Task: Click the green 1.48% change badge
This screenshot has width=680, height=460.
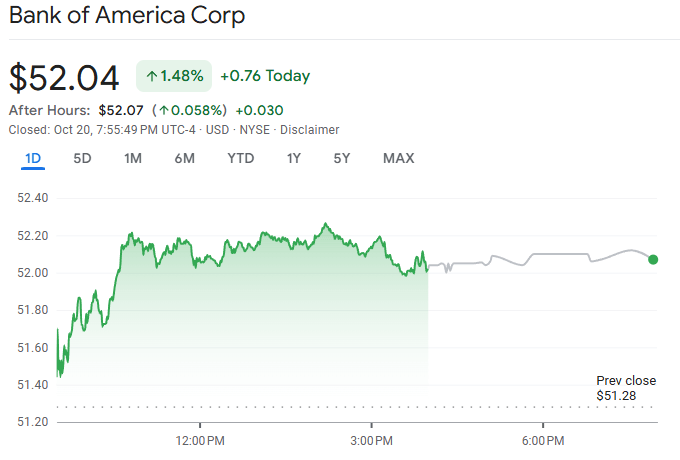Action: point(174,75)
